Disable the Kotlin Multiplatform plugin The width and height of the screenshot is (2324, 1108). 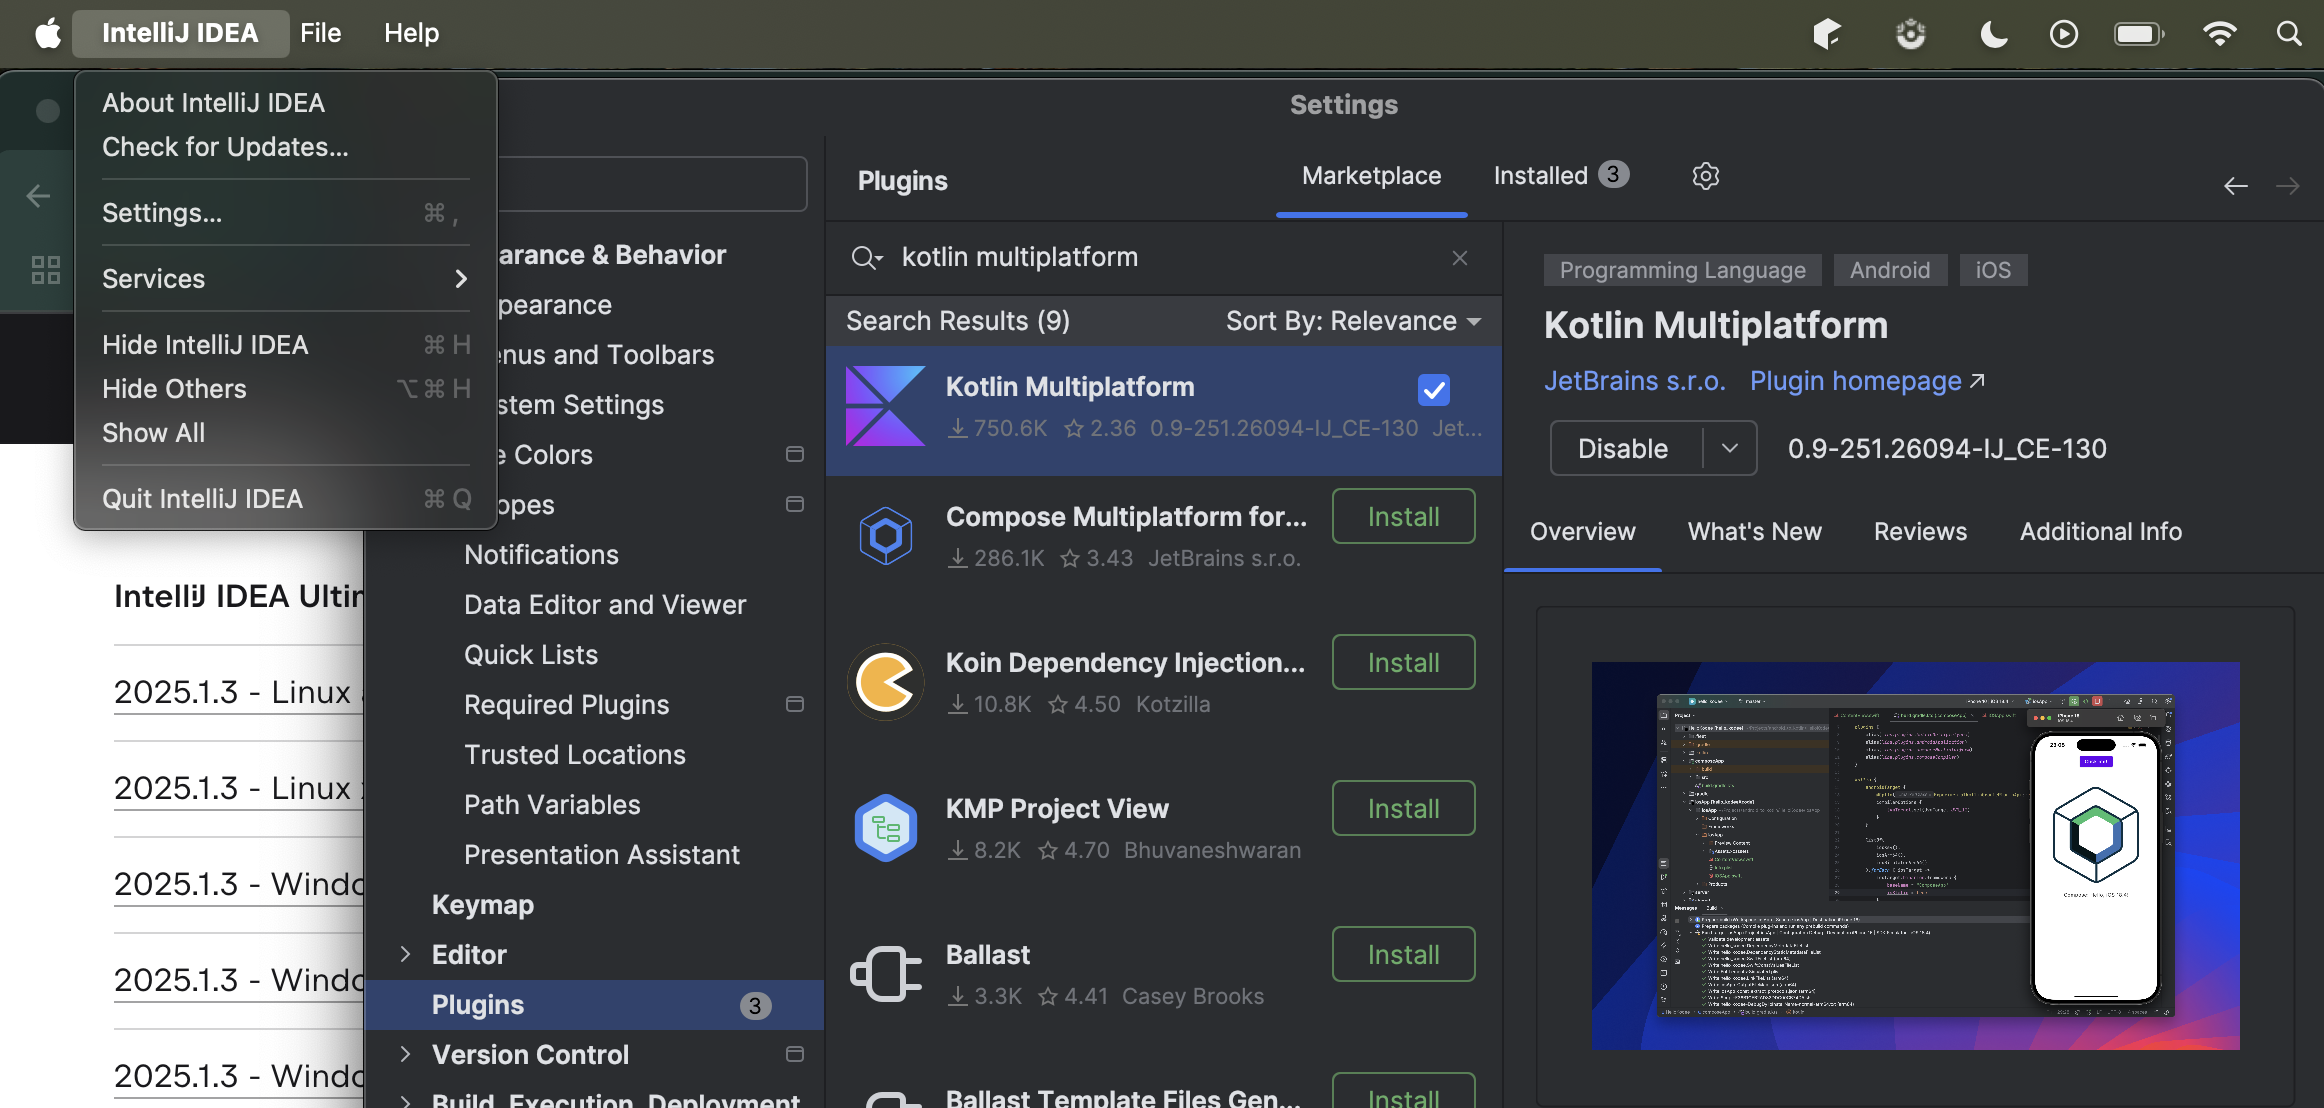coord(1624,448)
